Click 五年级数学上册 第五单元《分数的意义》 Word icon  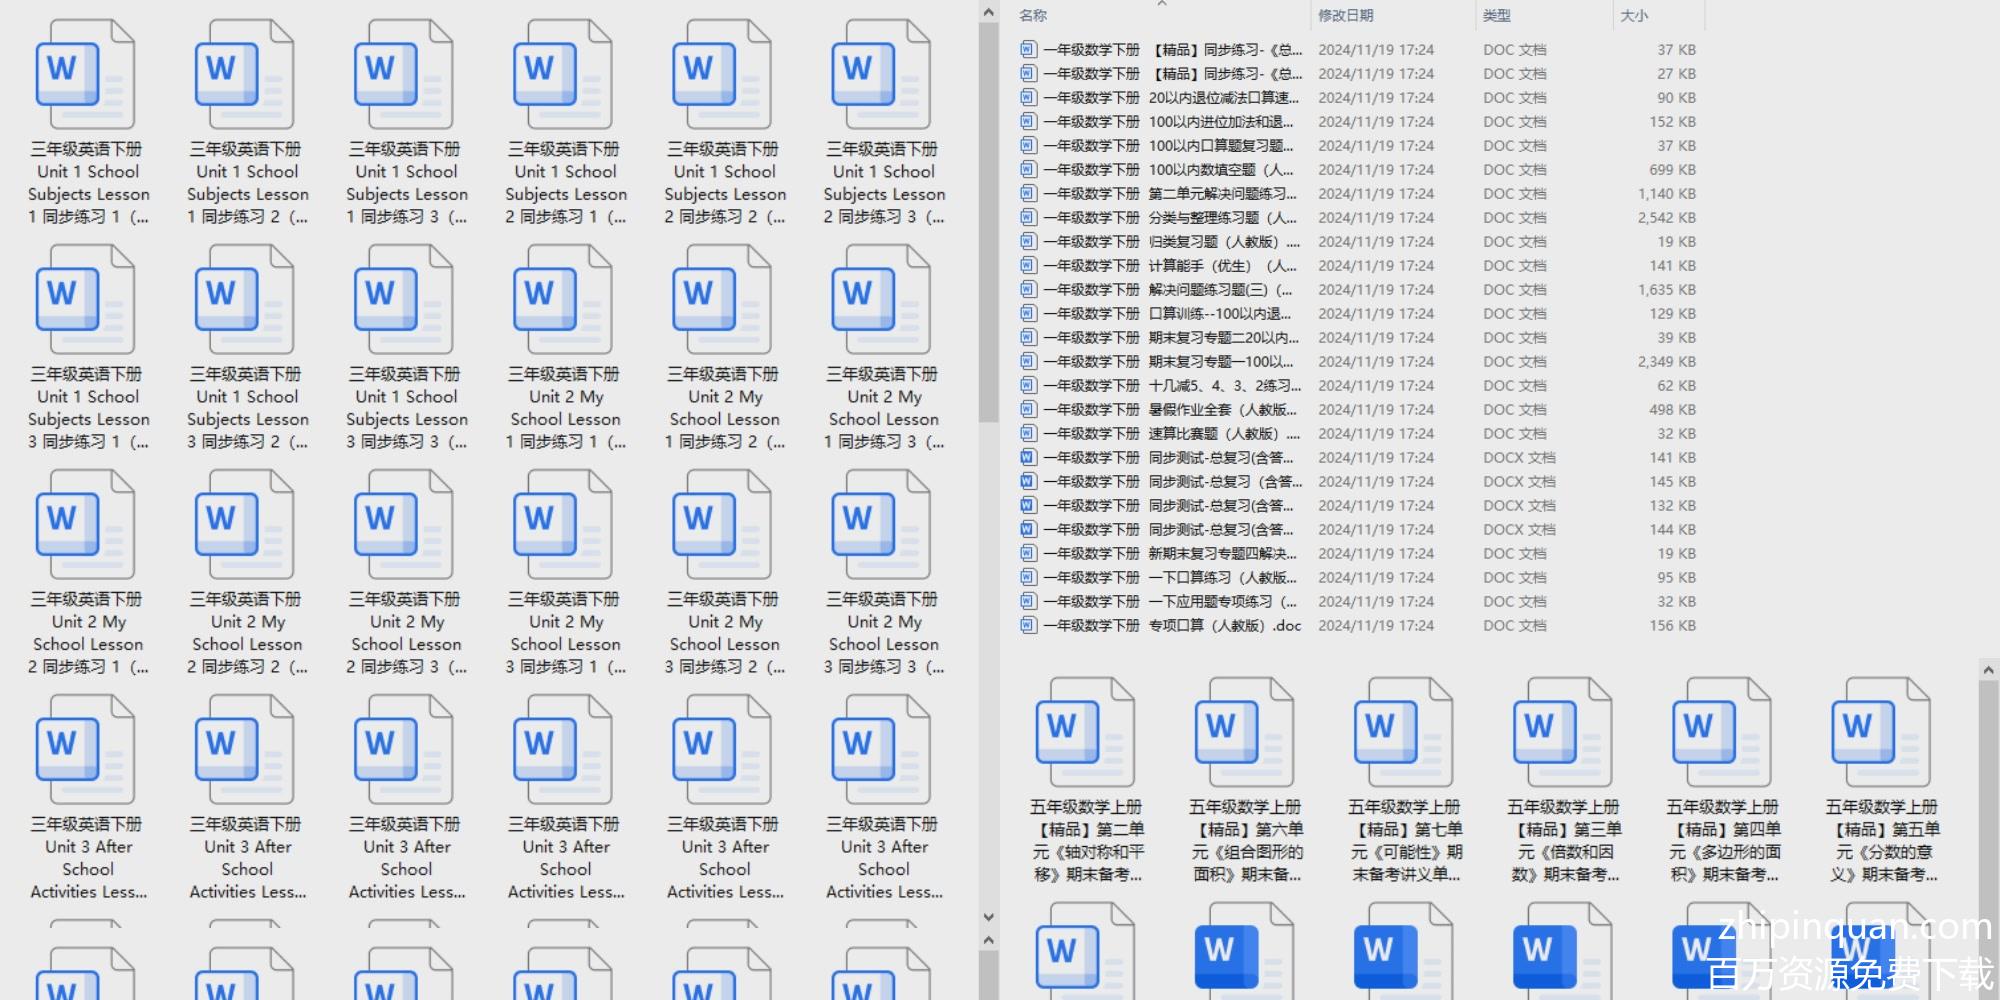tap(1880, 732)
